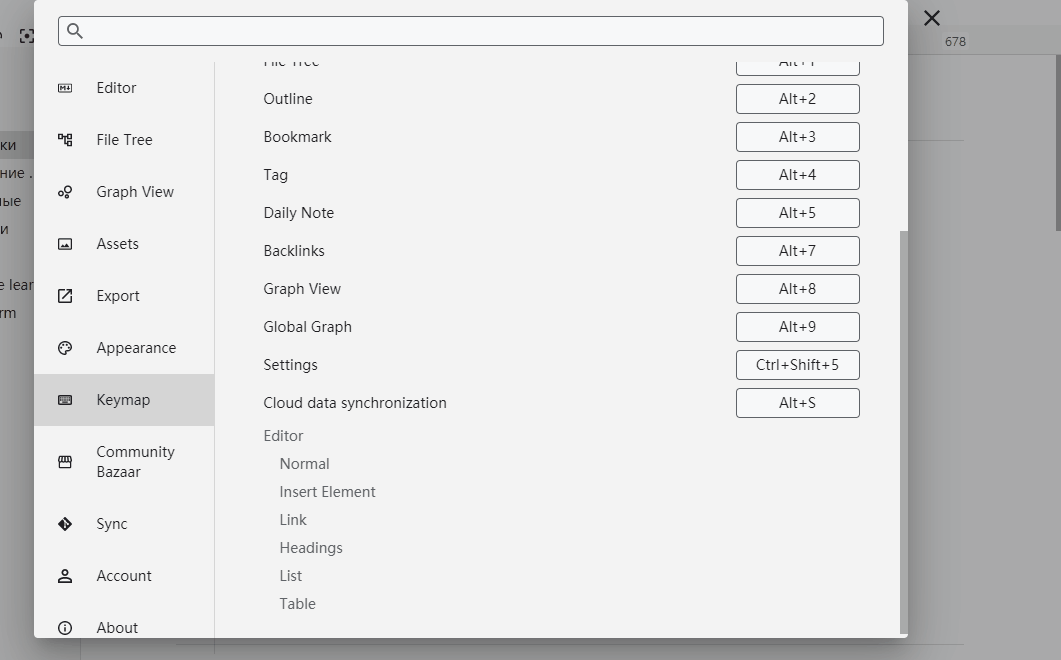This screenshot has width=1061, height=660.
Task: Select the Keymap tab label
Action: click(123, 400)
